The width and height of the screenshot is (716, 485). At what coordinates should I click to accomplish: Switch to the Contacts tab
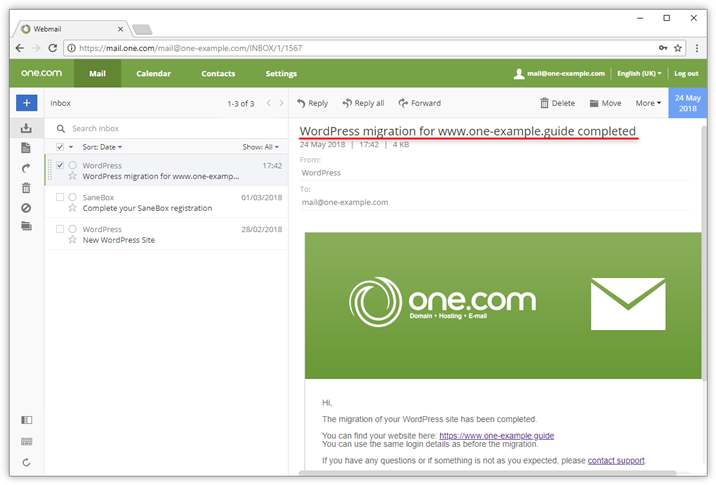coord(218,74)
